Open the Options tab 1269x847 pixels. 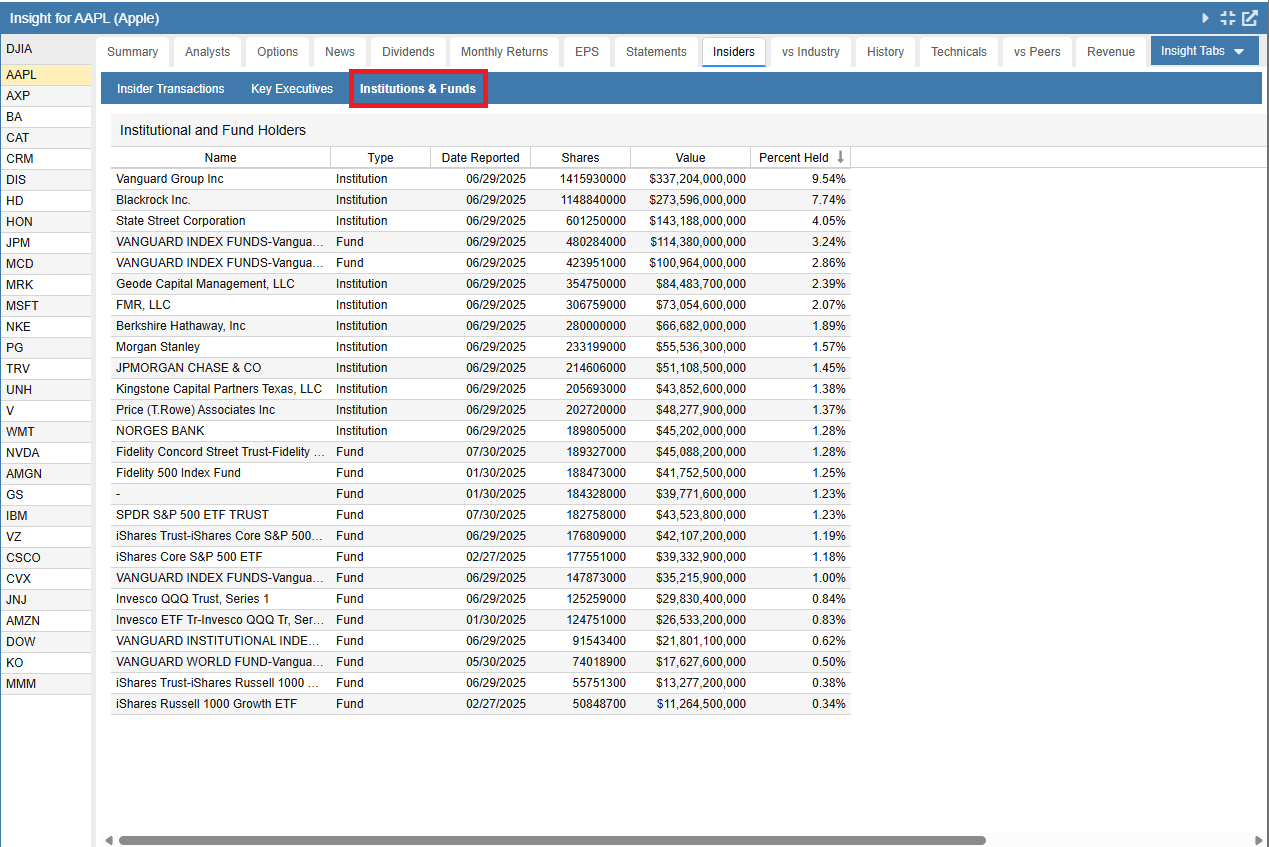coord(277,52)
